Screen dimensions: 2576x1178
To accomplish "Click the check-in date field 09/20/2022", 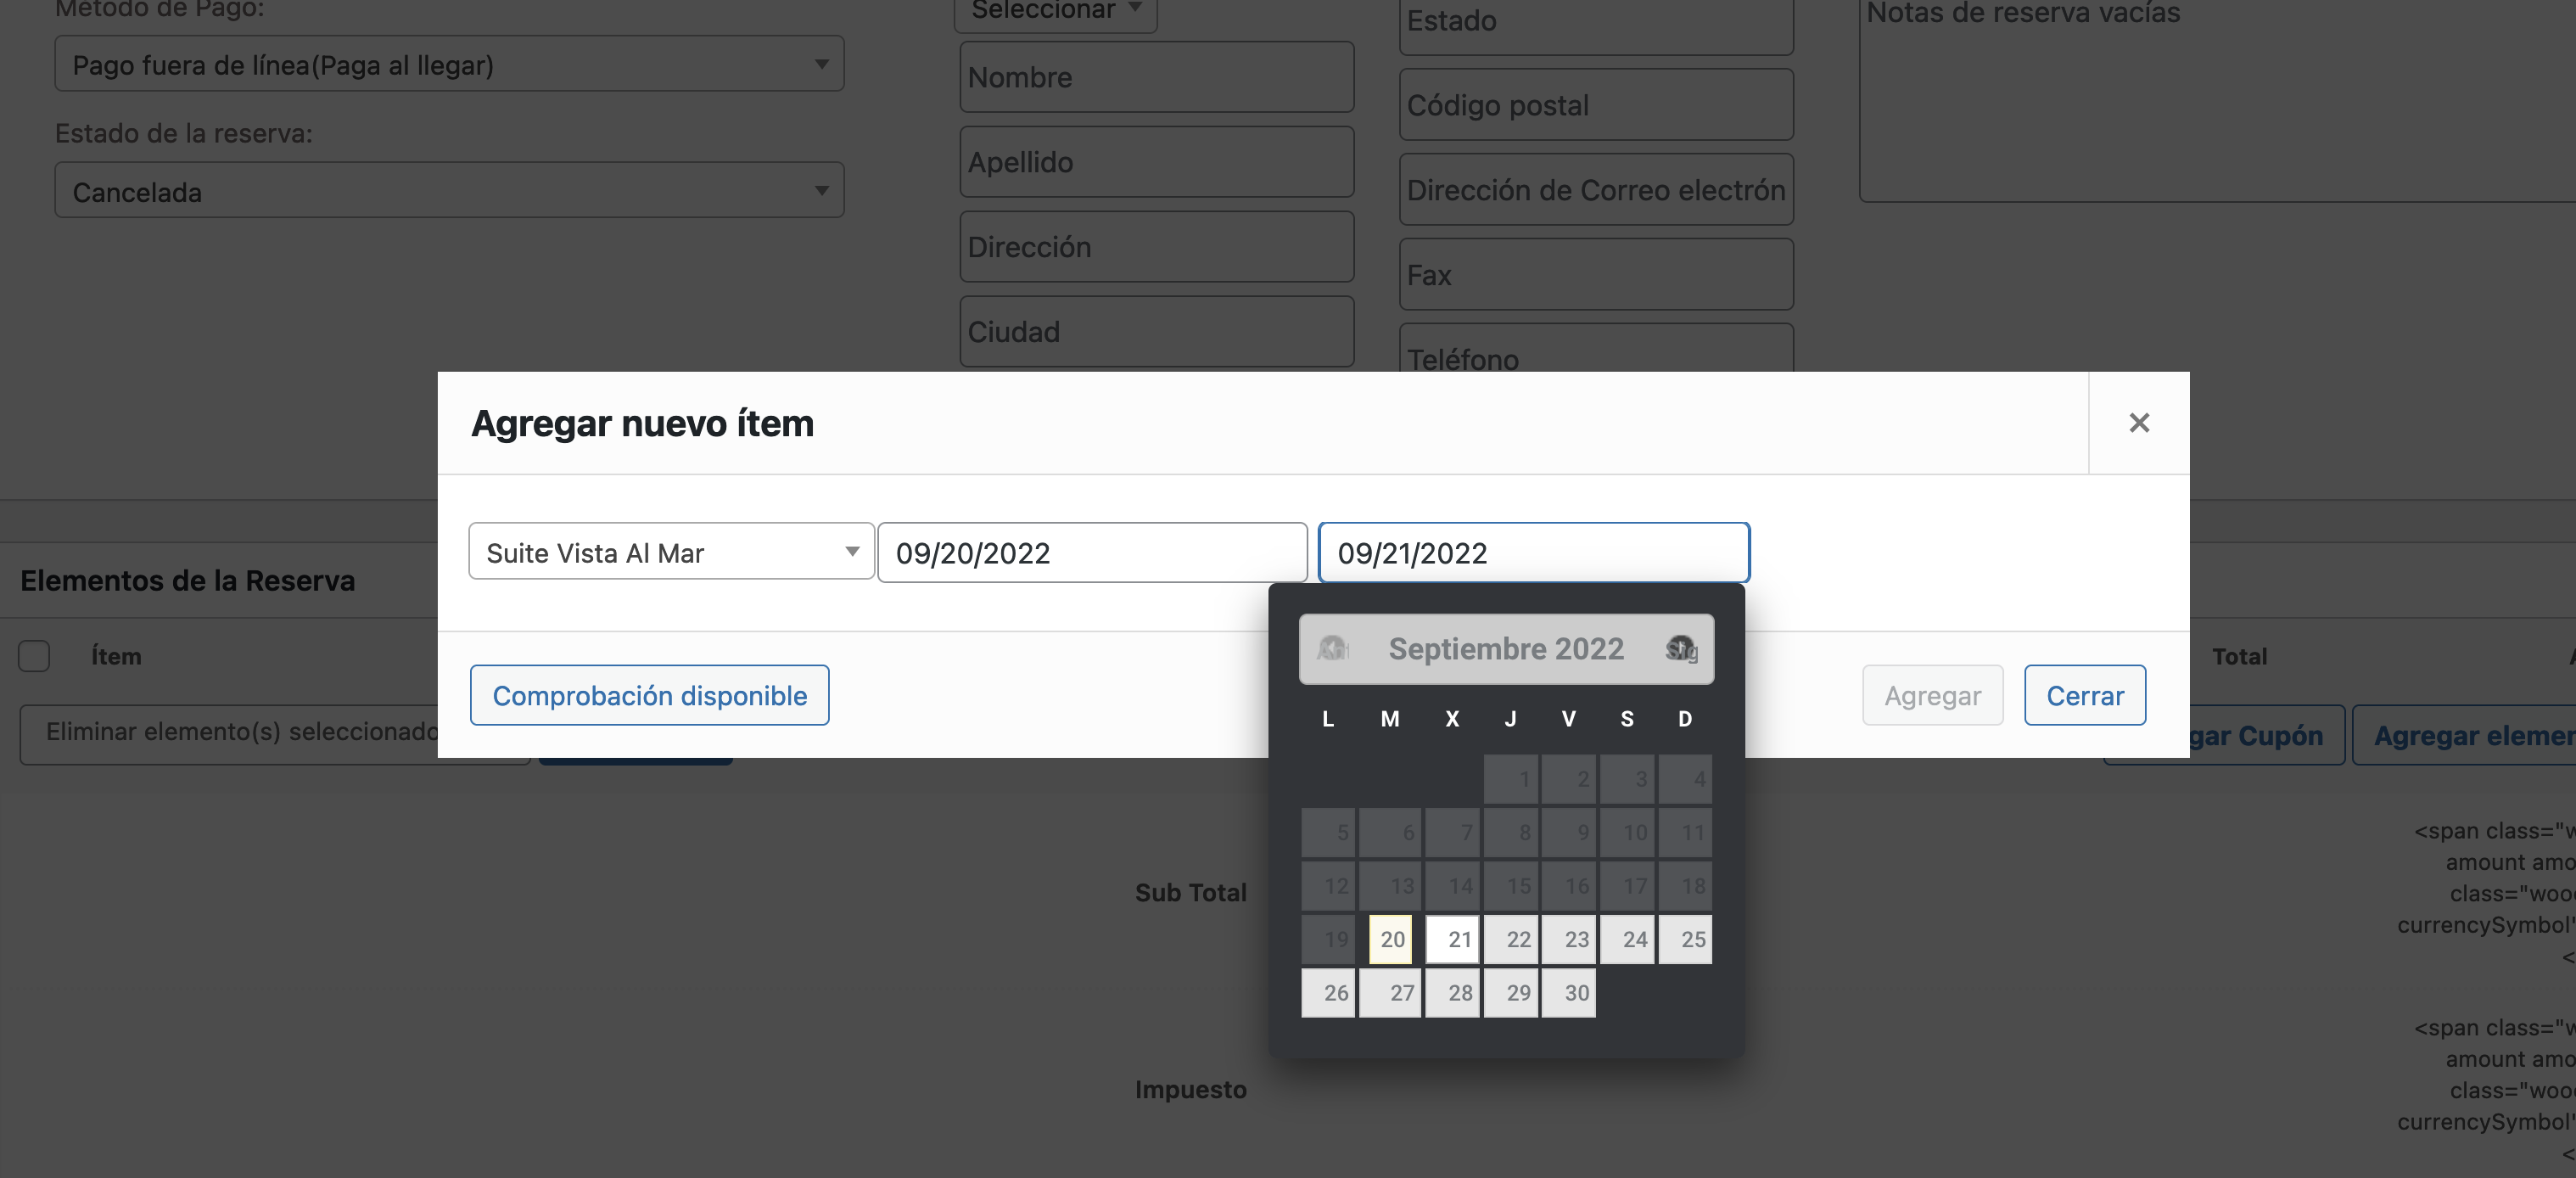I will 1091,553.
